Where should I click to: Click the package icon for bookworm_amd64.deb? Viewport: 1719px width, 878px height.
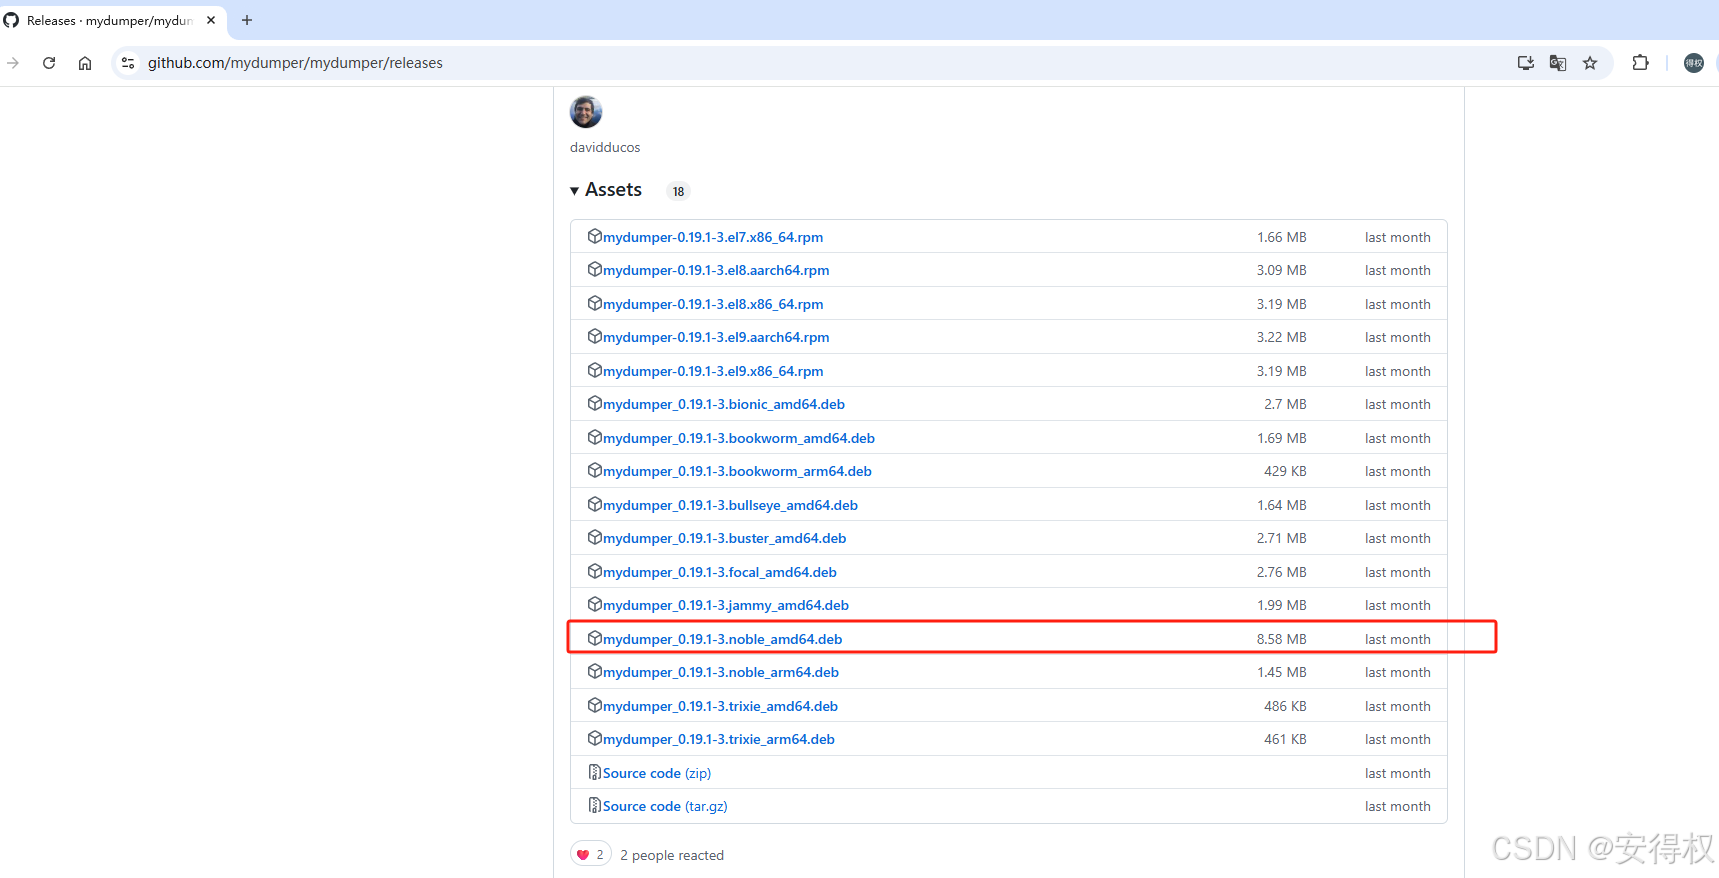594,437
